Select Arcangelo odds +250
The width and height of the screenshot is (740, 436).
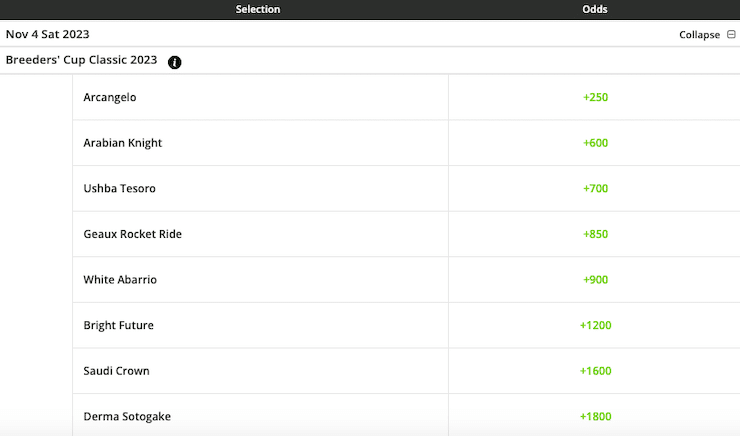595,97
